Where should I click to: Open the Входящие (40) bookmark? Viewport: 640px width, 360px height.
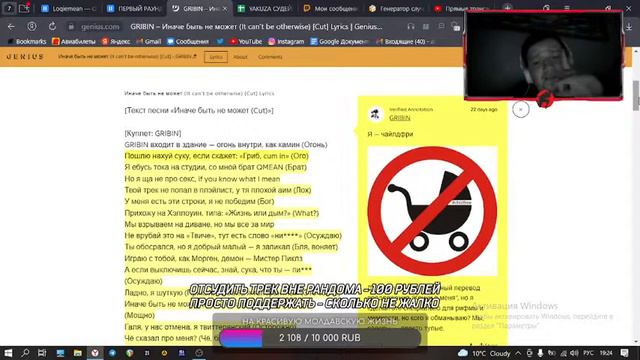coord(405,42)
